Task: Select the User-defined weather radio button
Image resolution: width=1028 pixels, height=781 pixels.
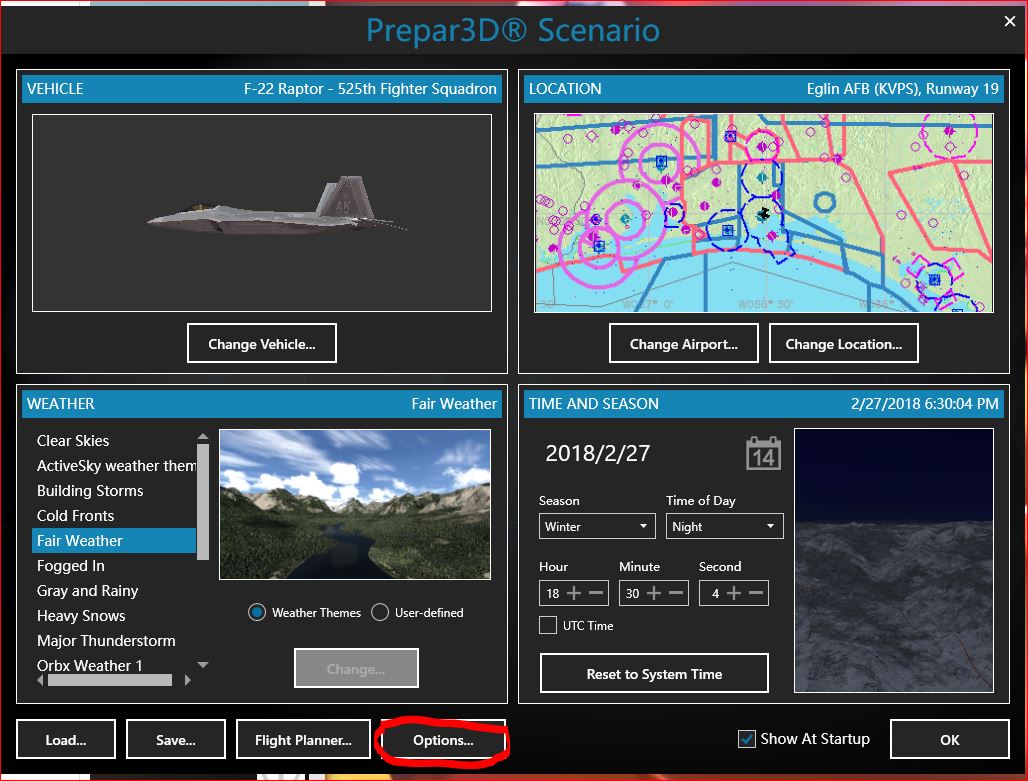Action: [x=381, y=613]
